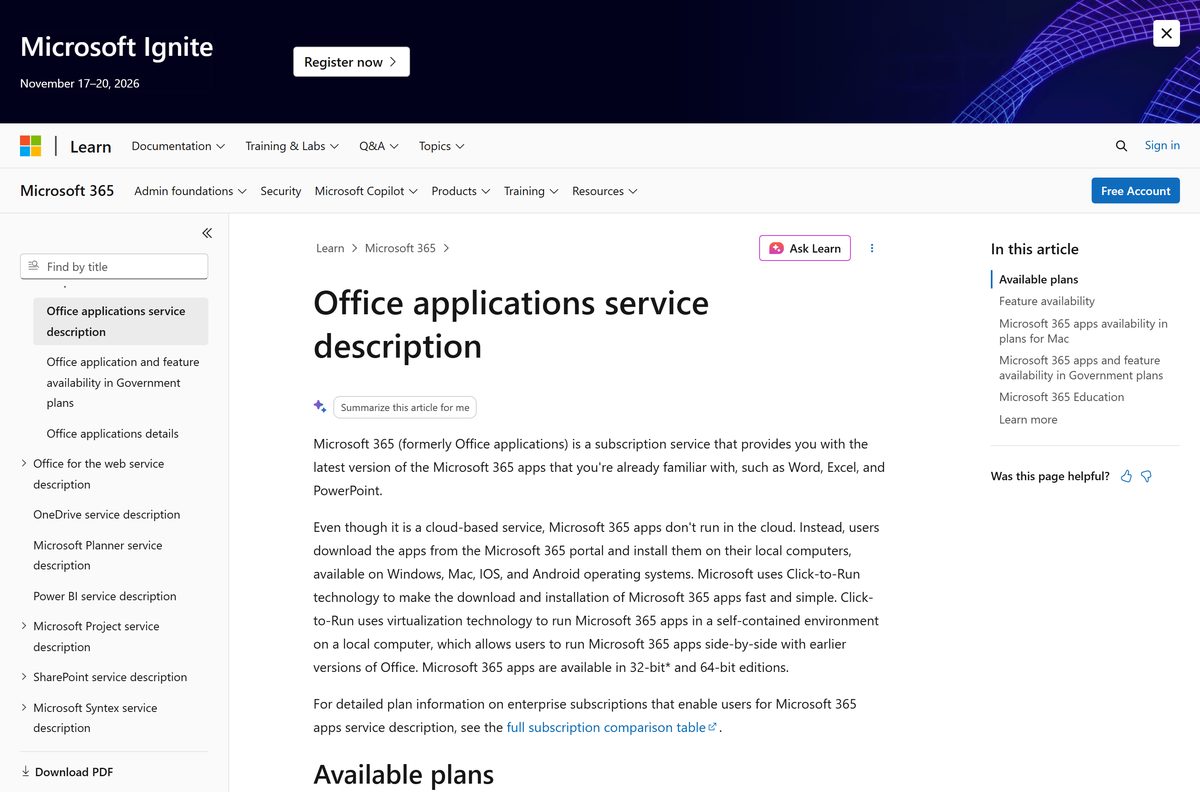
Task: Click the thumbs up helpful icon
Action: pos(1126,476)
